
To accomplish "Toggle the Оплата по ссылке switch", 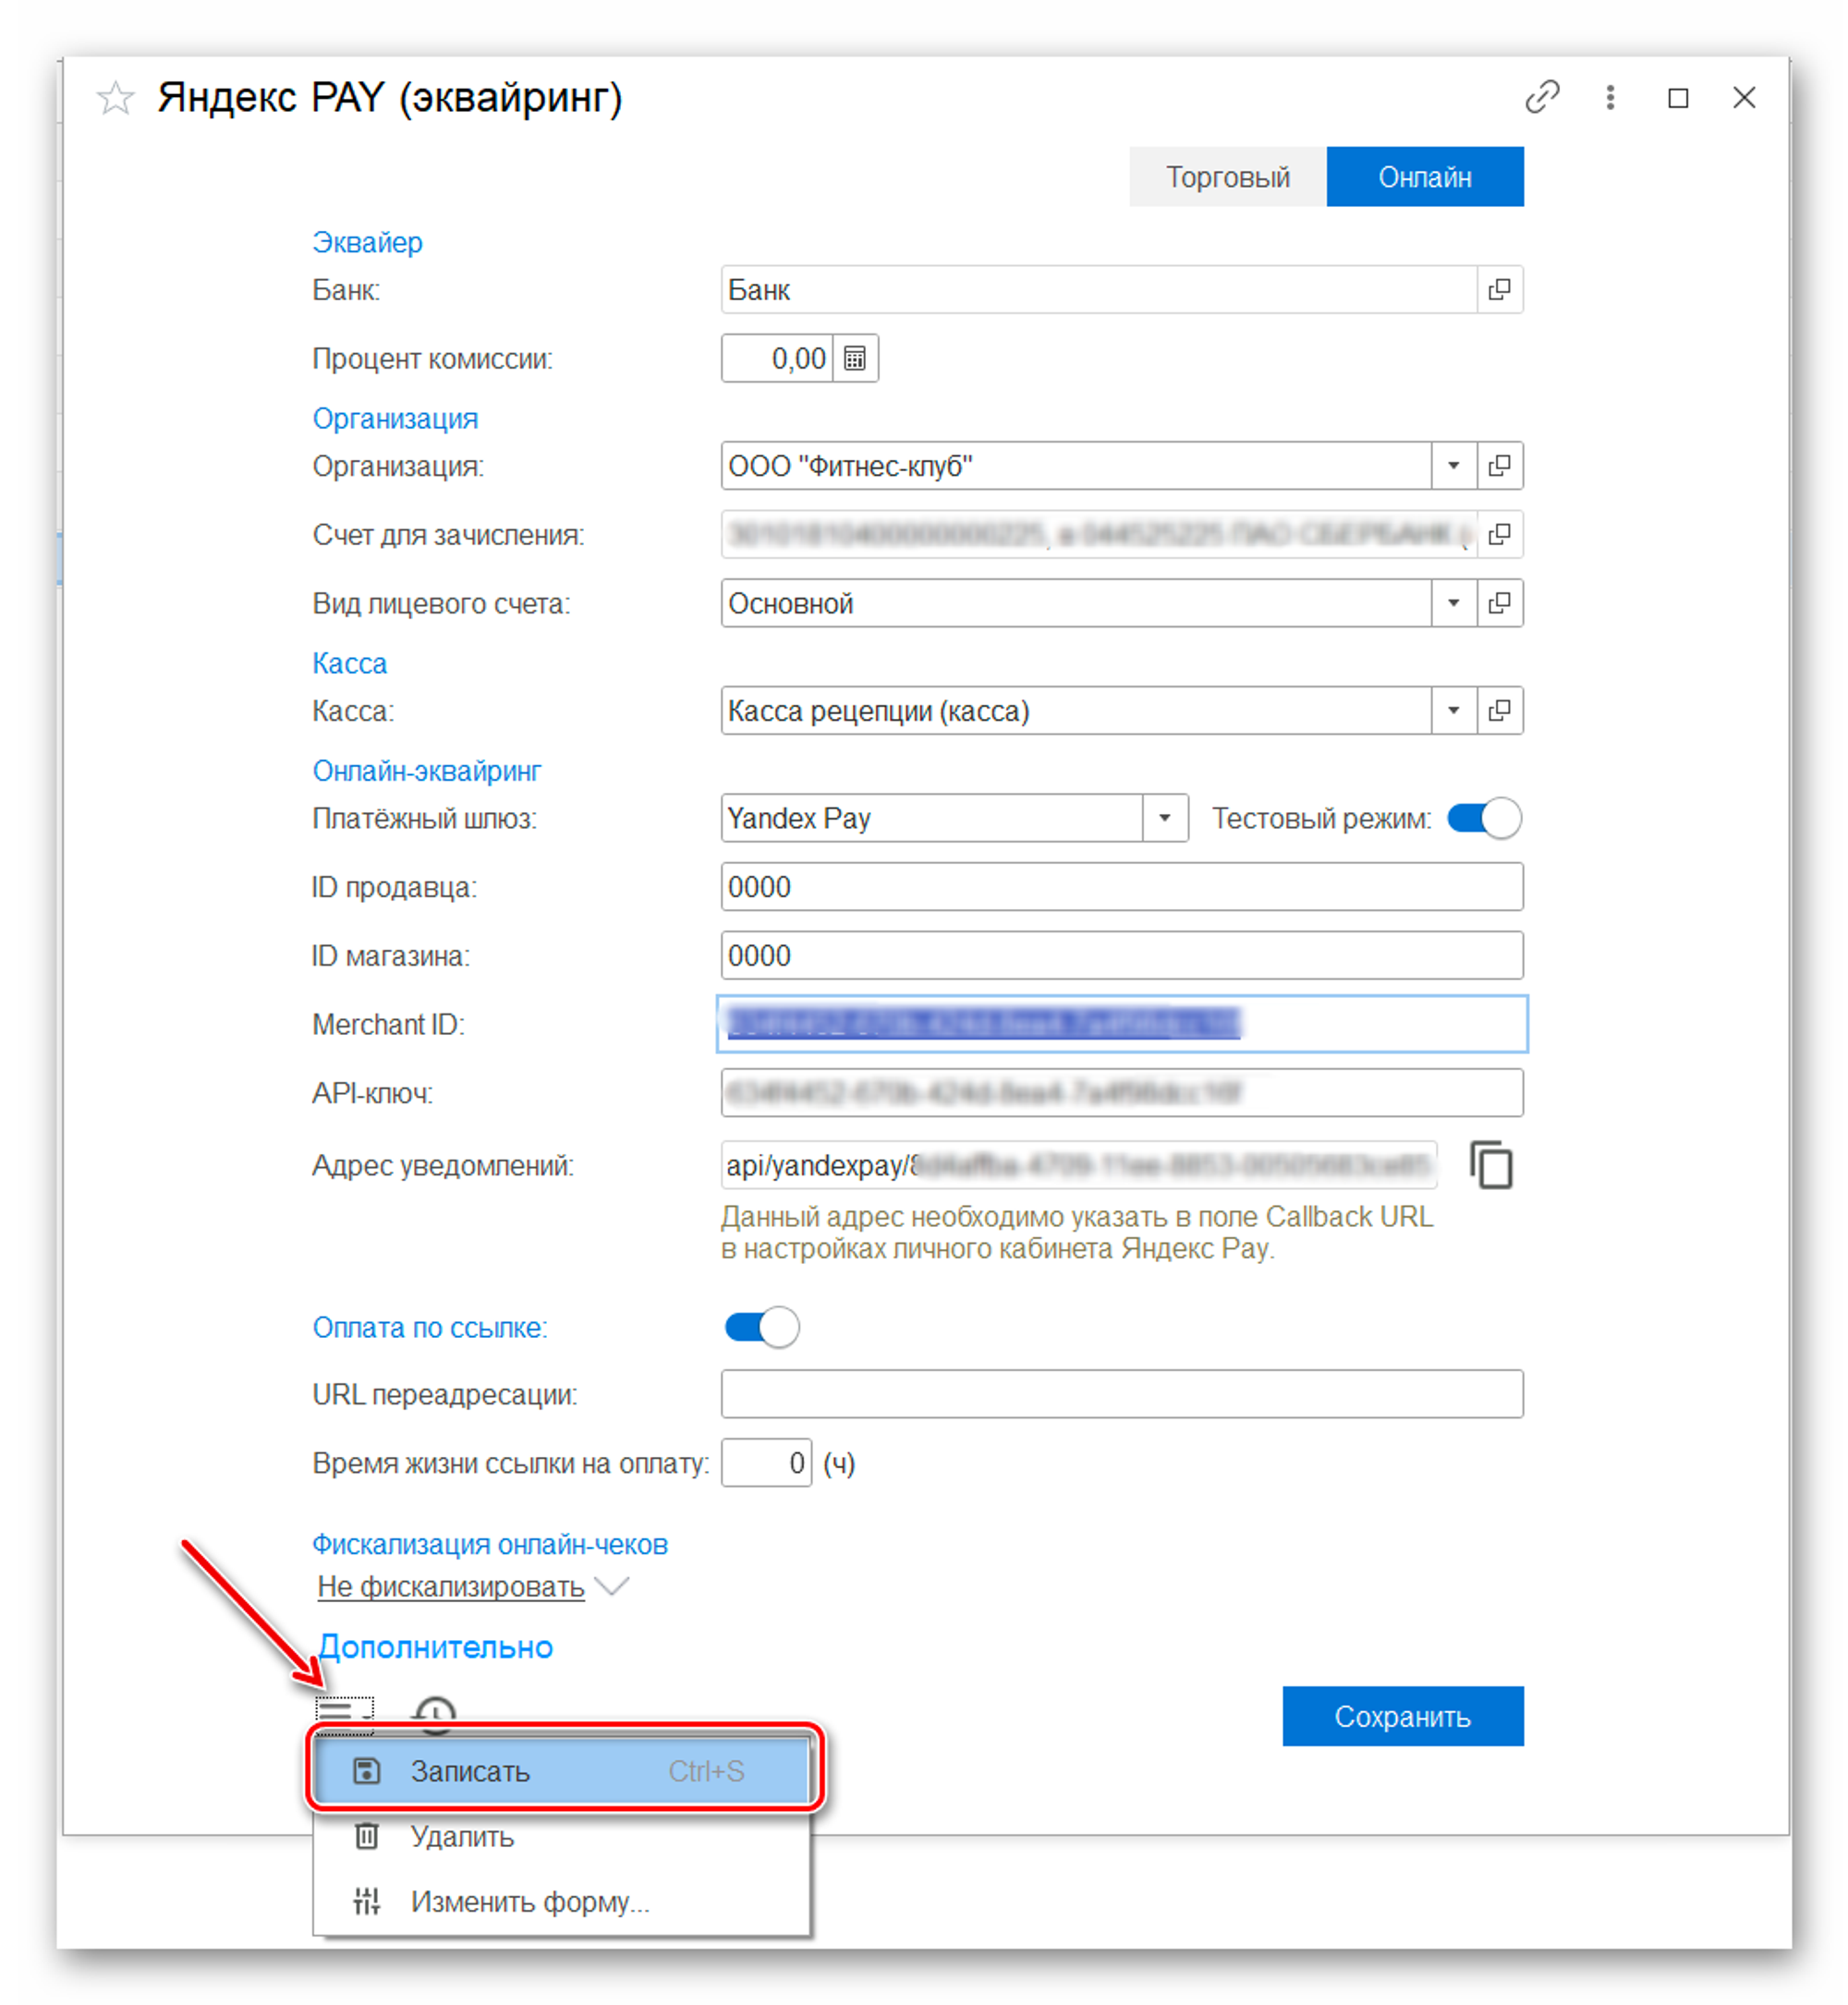I will pyautogui.click(x=762, y=1327).
